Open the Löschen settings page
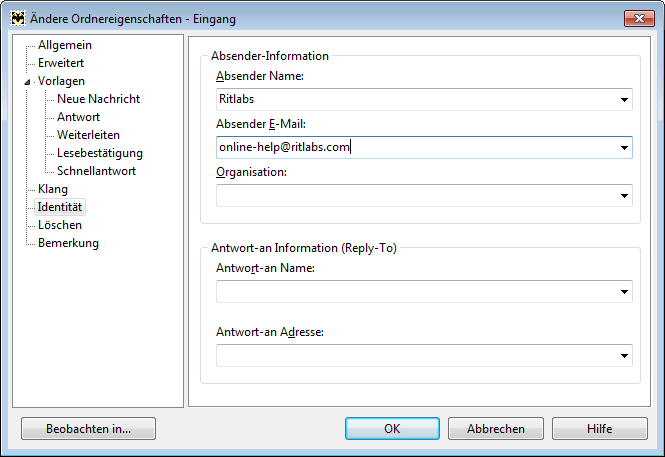Image resolution: width=665 pixels, height=457 pixels. [x=60, y=225]
